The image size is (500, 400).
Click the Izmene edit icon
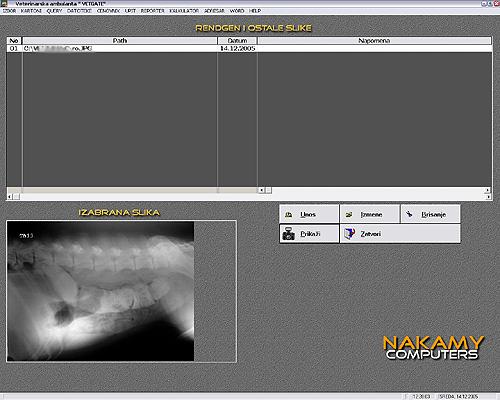pos(349,215)
